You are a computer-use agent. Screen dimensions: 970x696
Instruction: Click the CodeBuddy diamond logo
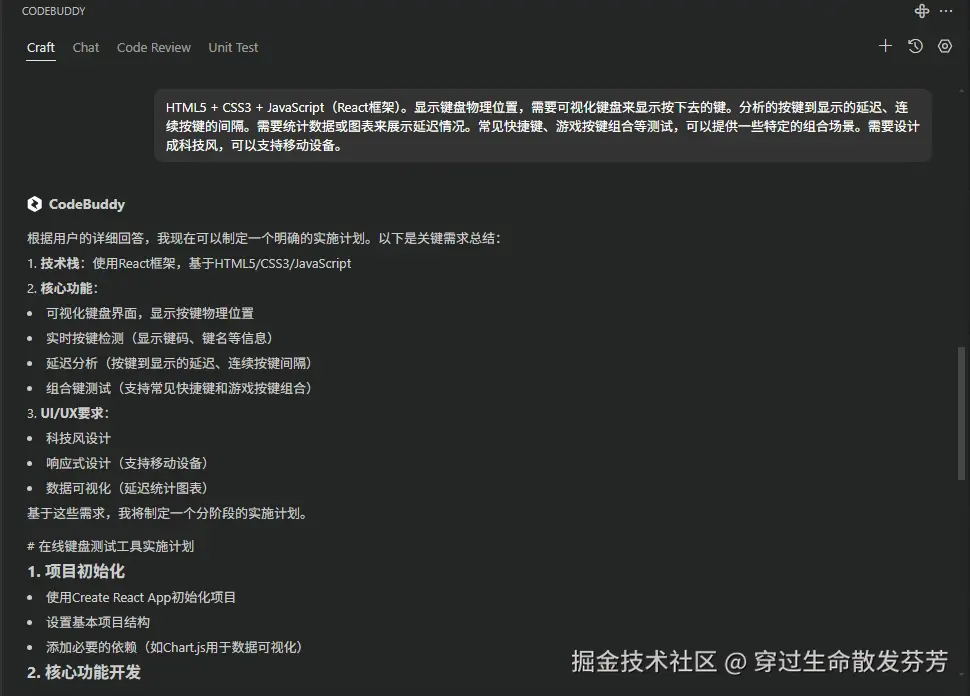click(x=33, y=204)
